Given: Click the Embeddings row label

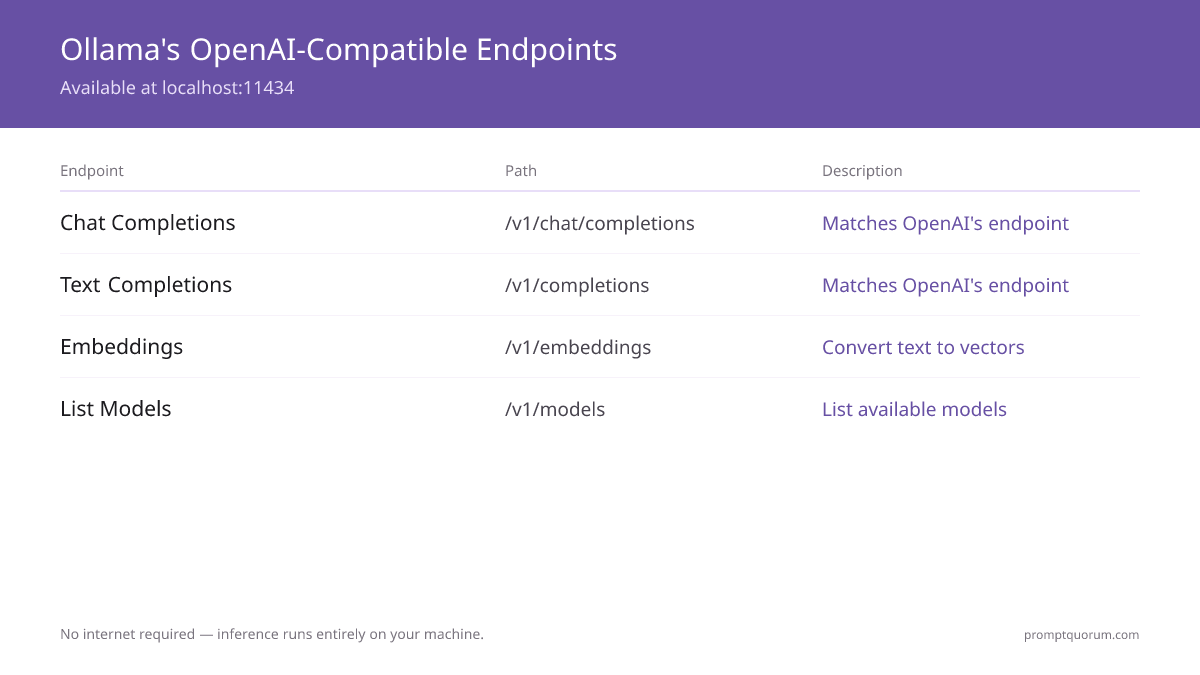Looking at the screenshot, I should point(122,347).
